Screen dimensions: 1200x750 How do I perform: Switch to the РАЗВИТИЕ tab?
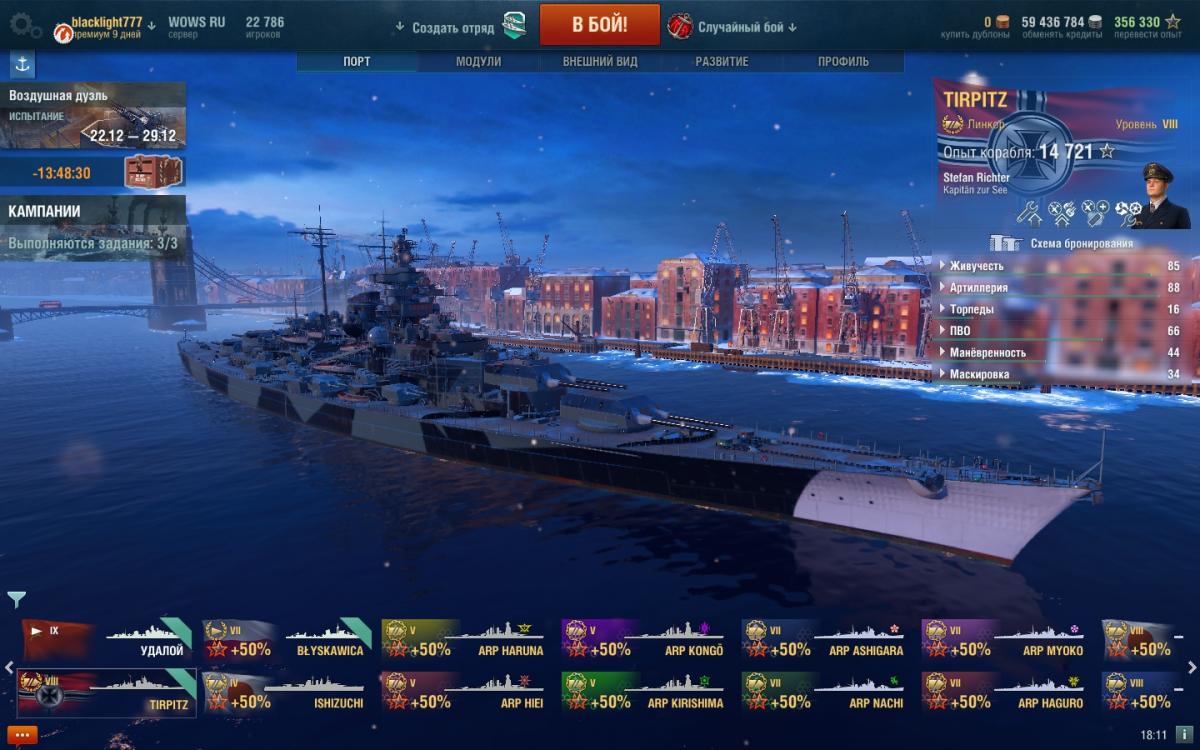click(x=721, y=61)
